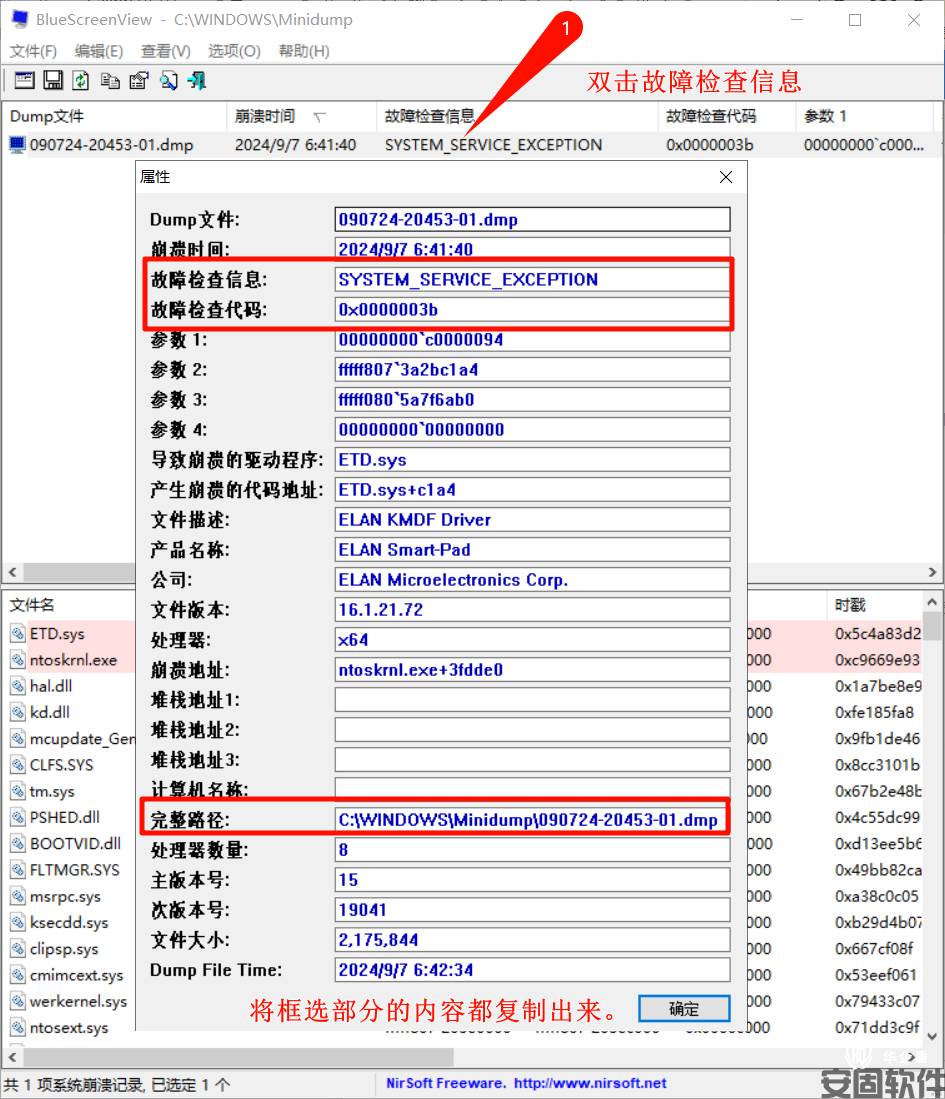Click the file icon next to kd.dll
Image resolution: width=945 pixels, height=1099 pixels.
click(x=18, y=712)
